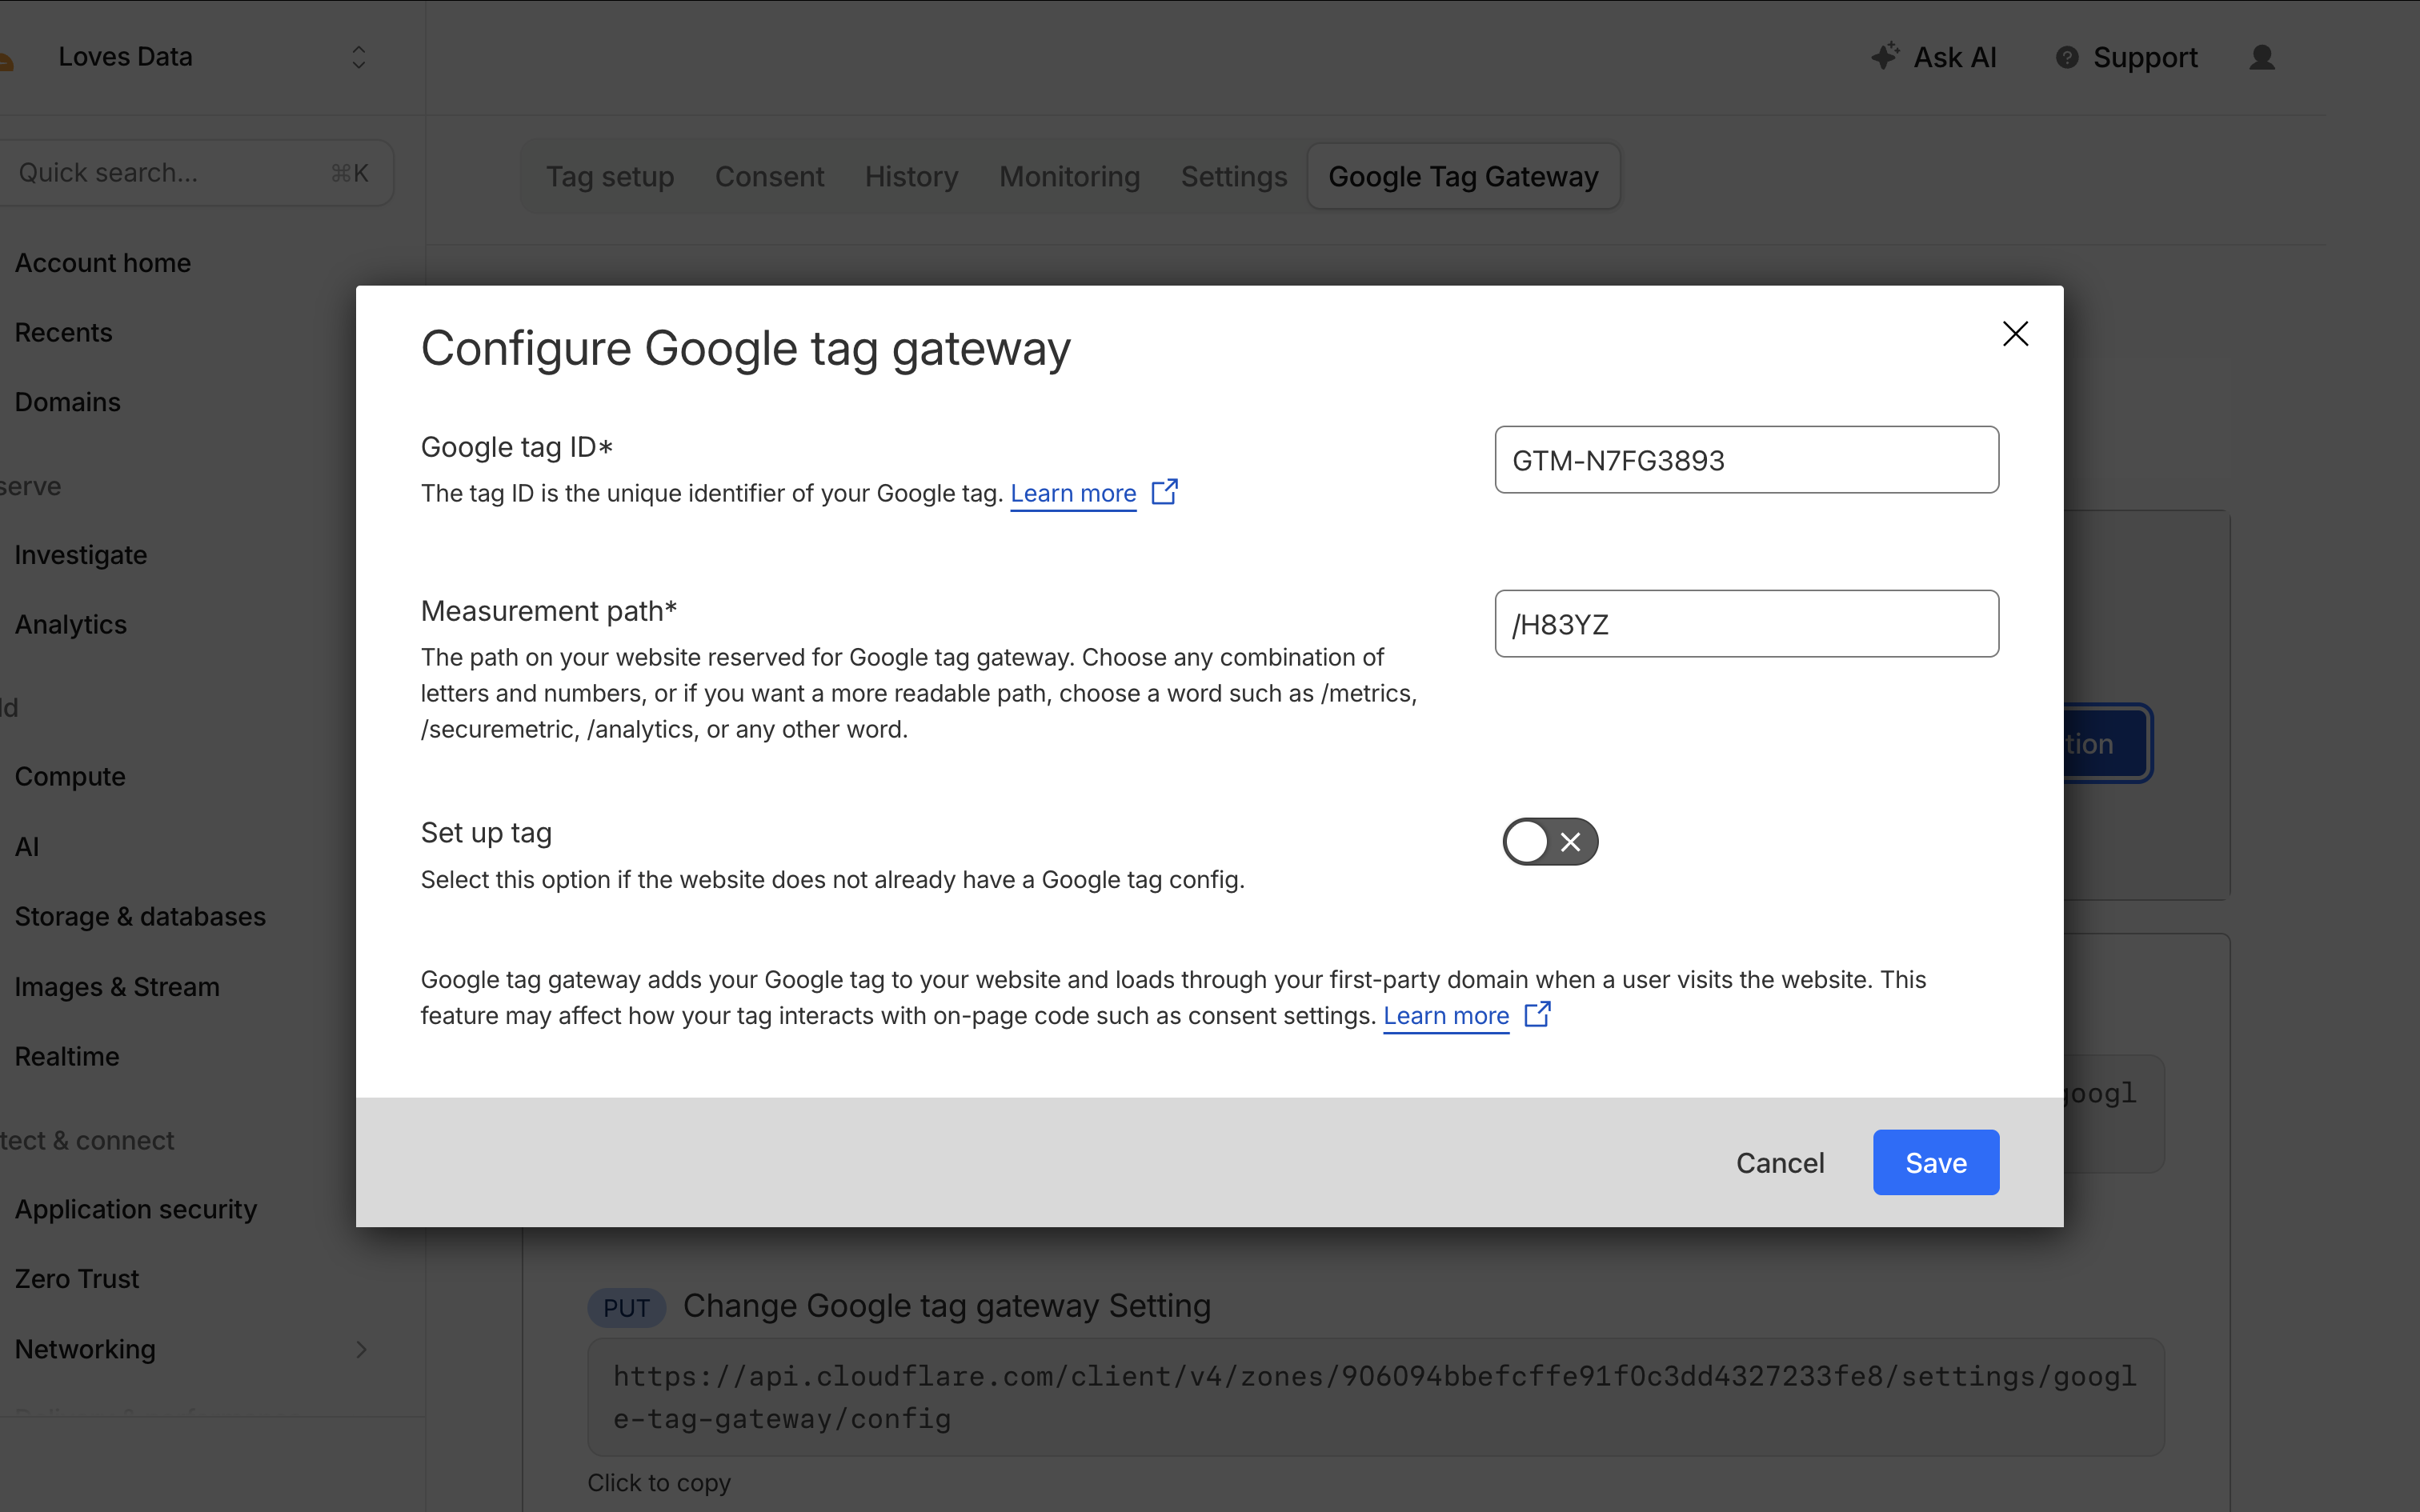Screen dimensions: 2420x1512
Task: Open Realtime in the sidebar
Action: [67, 1056]
